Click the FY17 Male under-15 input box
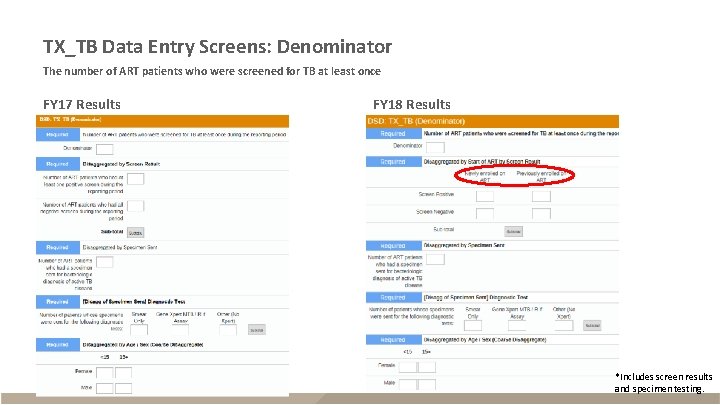 pos(105,388)
